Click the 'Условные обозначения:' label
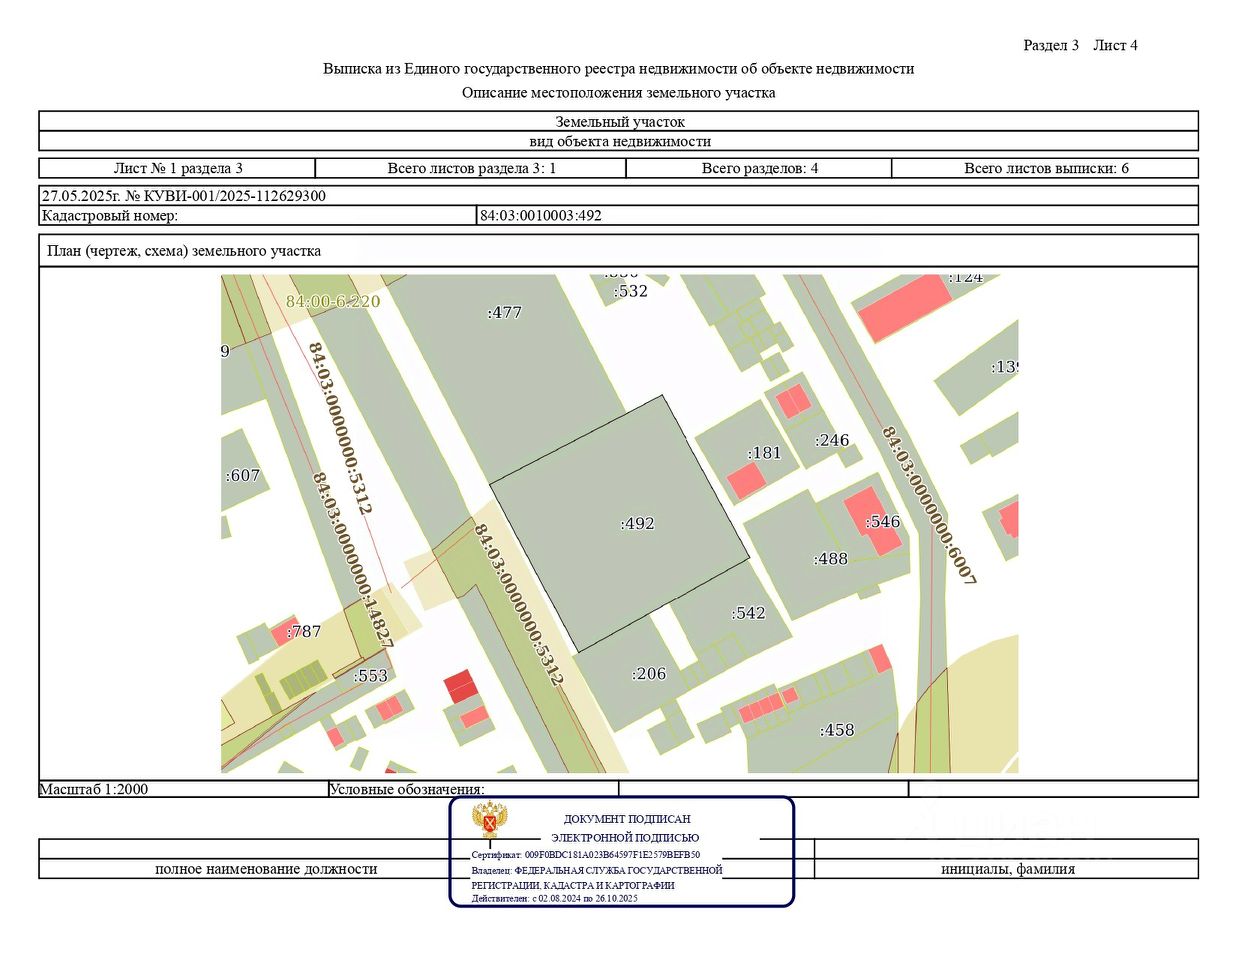The width and height of the screenshot is (1238, 957). coord(407,789)
